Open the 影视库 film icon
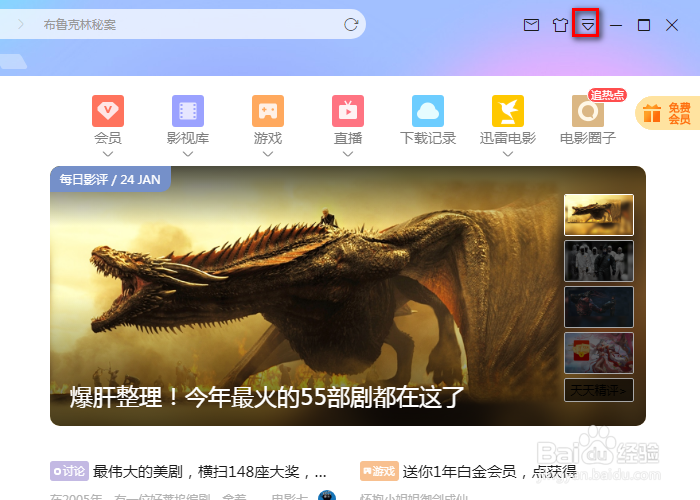This screenshot has height=500, width=700. tap(188, 111)
